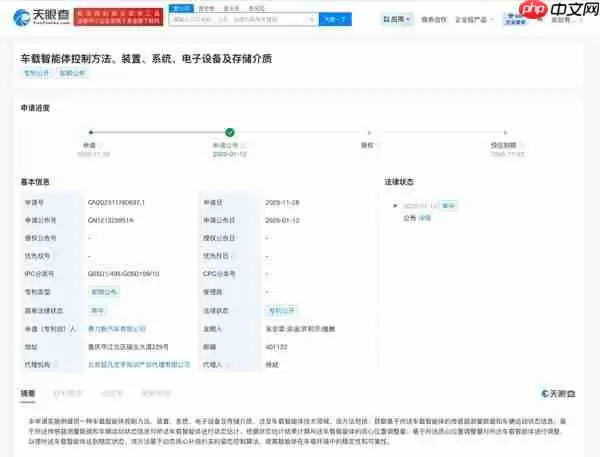Screen dimensions: 600x457
Task: Click the 发明公布 tag in the 专利类型 row
Action: [104, 292]
